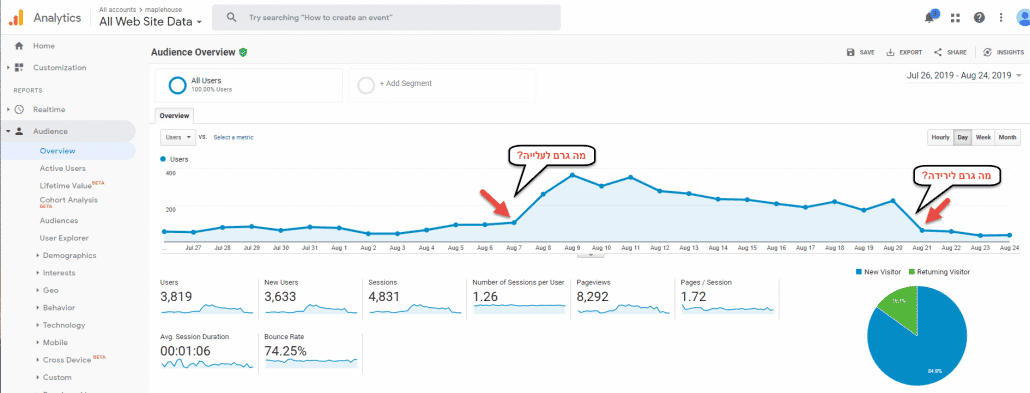Screen dimensions: 1030x393
Task: Click the Avg. Session Duration tile
Action: click(x=206, y=351)
